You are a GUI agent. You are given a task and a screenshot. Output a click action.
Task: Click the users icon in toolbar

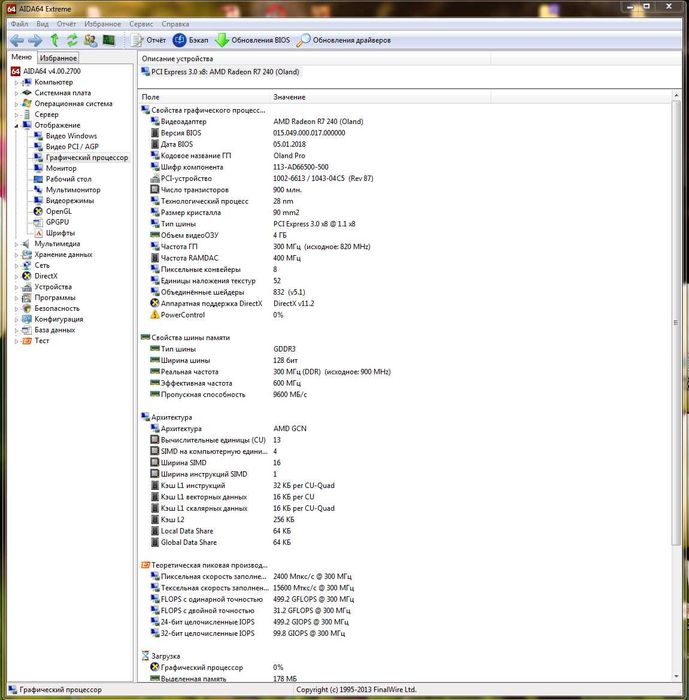click(x=91, y=40)
